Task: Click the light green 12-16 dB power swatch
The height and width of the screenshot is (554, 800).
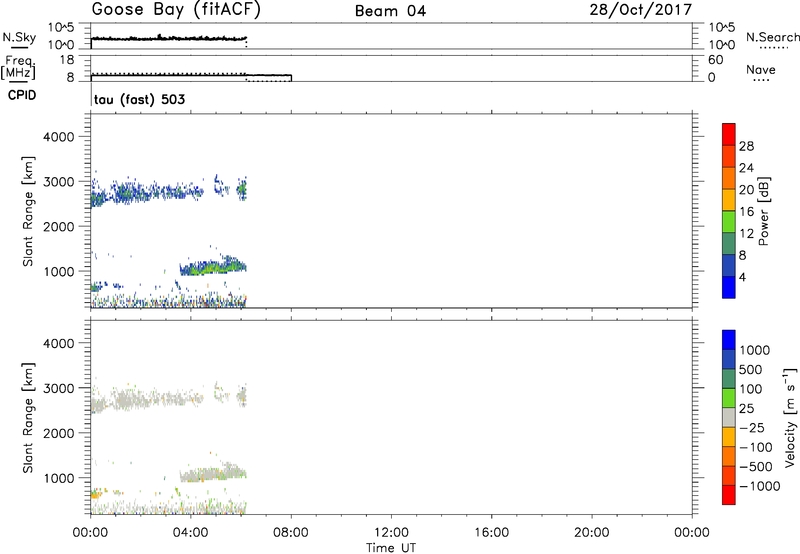Action: click(x=729, y=221)
